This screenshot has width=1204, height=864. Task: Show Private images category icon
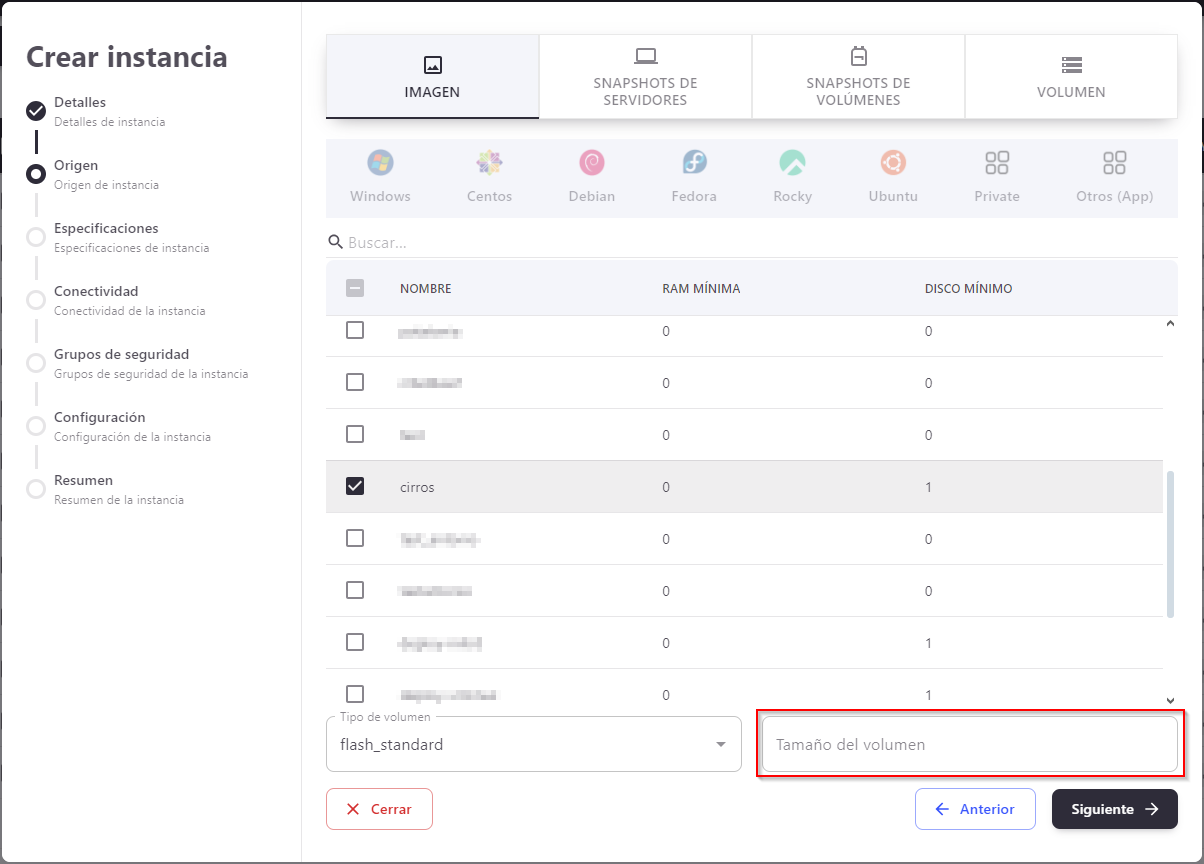997,163
